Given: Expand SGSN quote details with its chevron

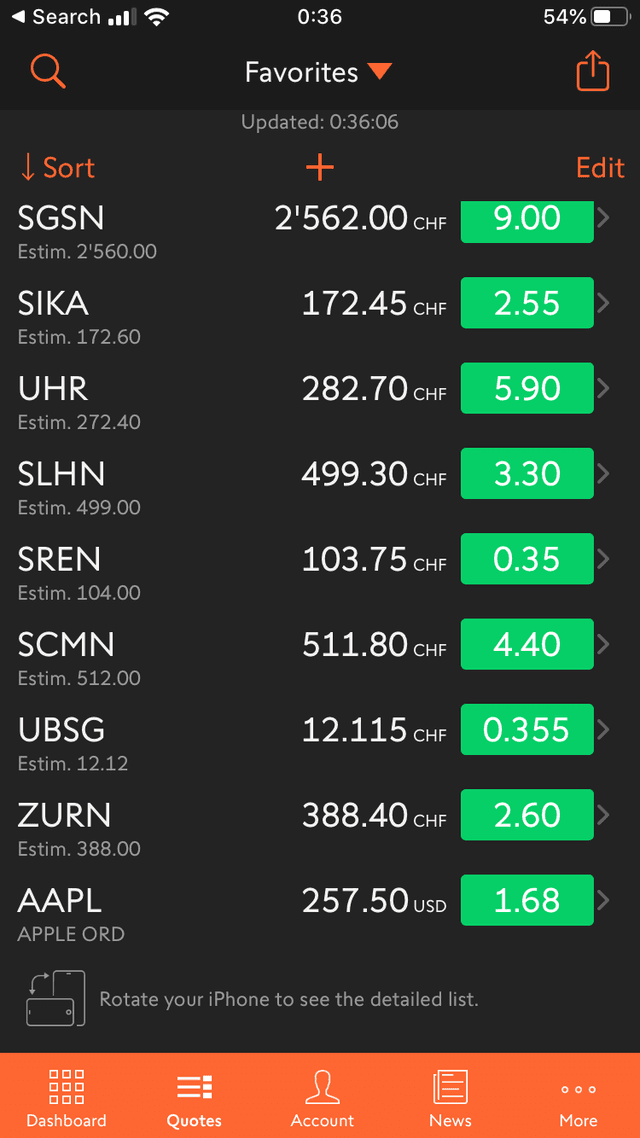Looking at the screenshot, I should tap(602, 222).
